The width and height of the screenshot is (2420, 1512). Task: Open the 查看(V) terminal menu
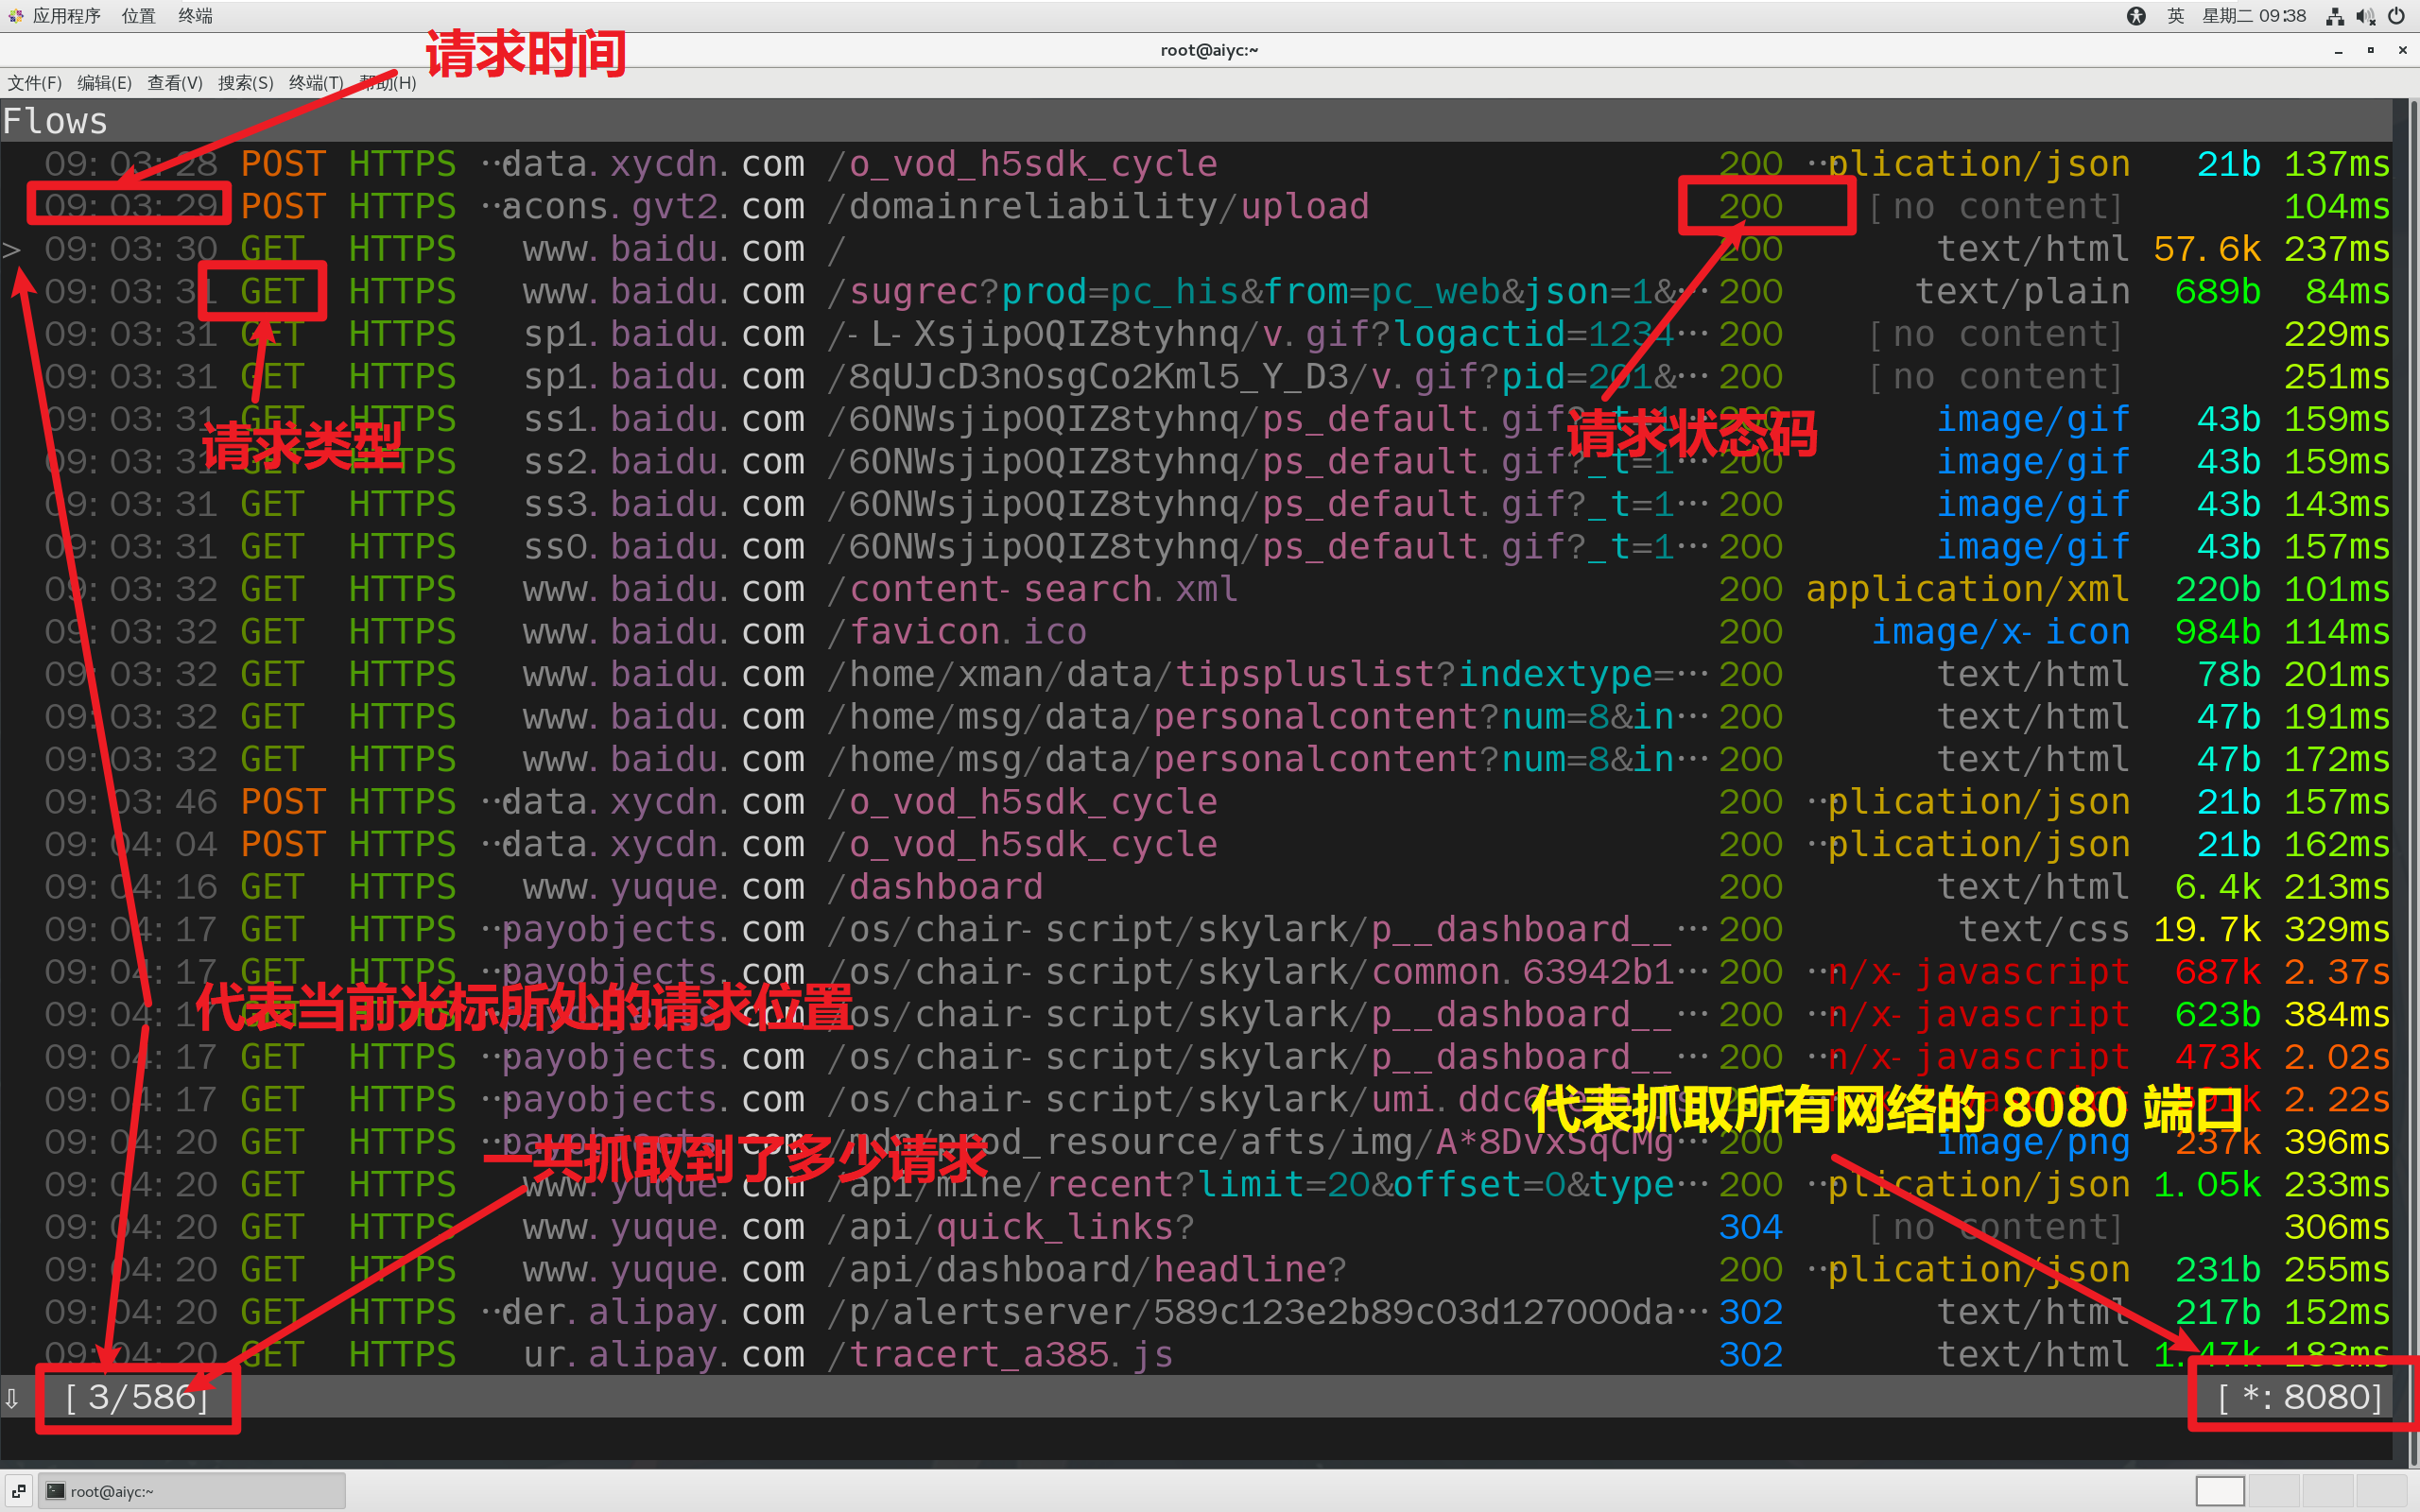[x=175, y=83]
